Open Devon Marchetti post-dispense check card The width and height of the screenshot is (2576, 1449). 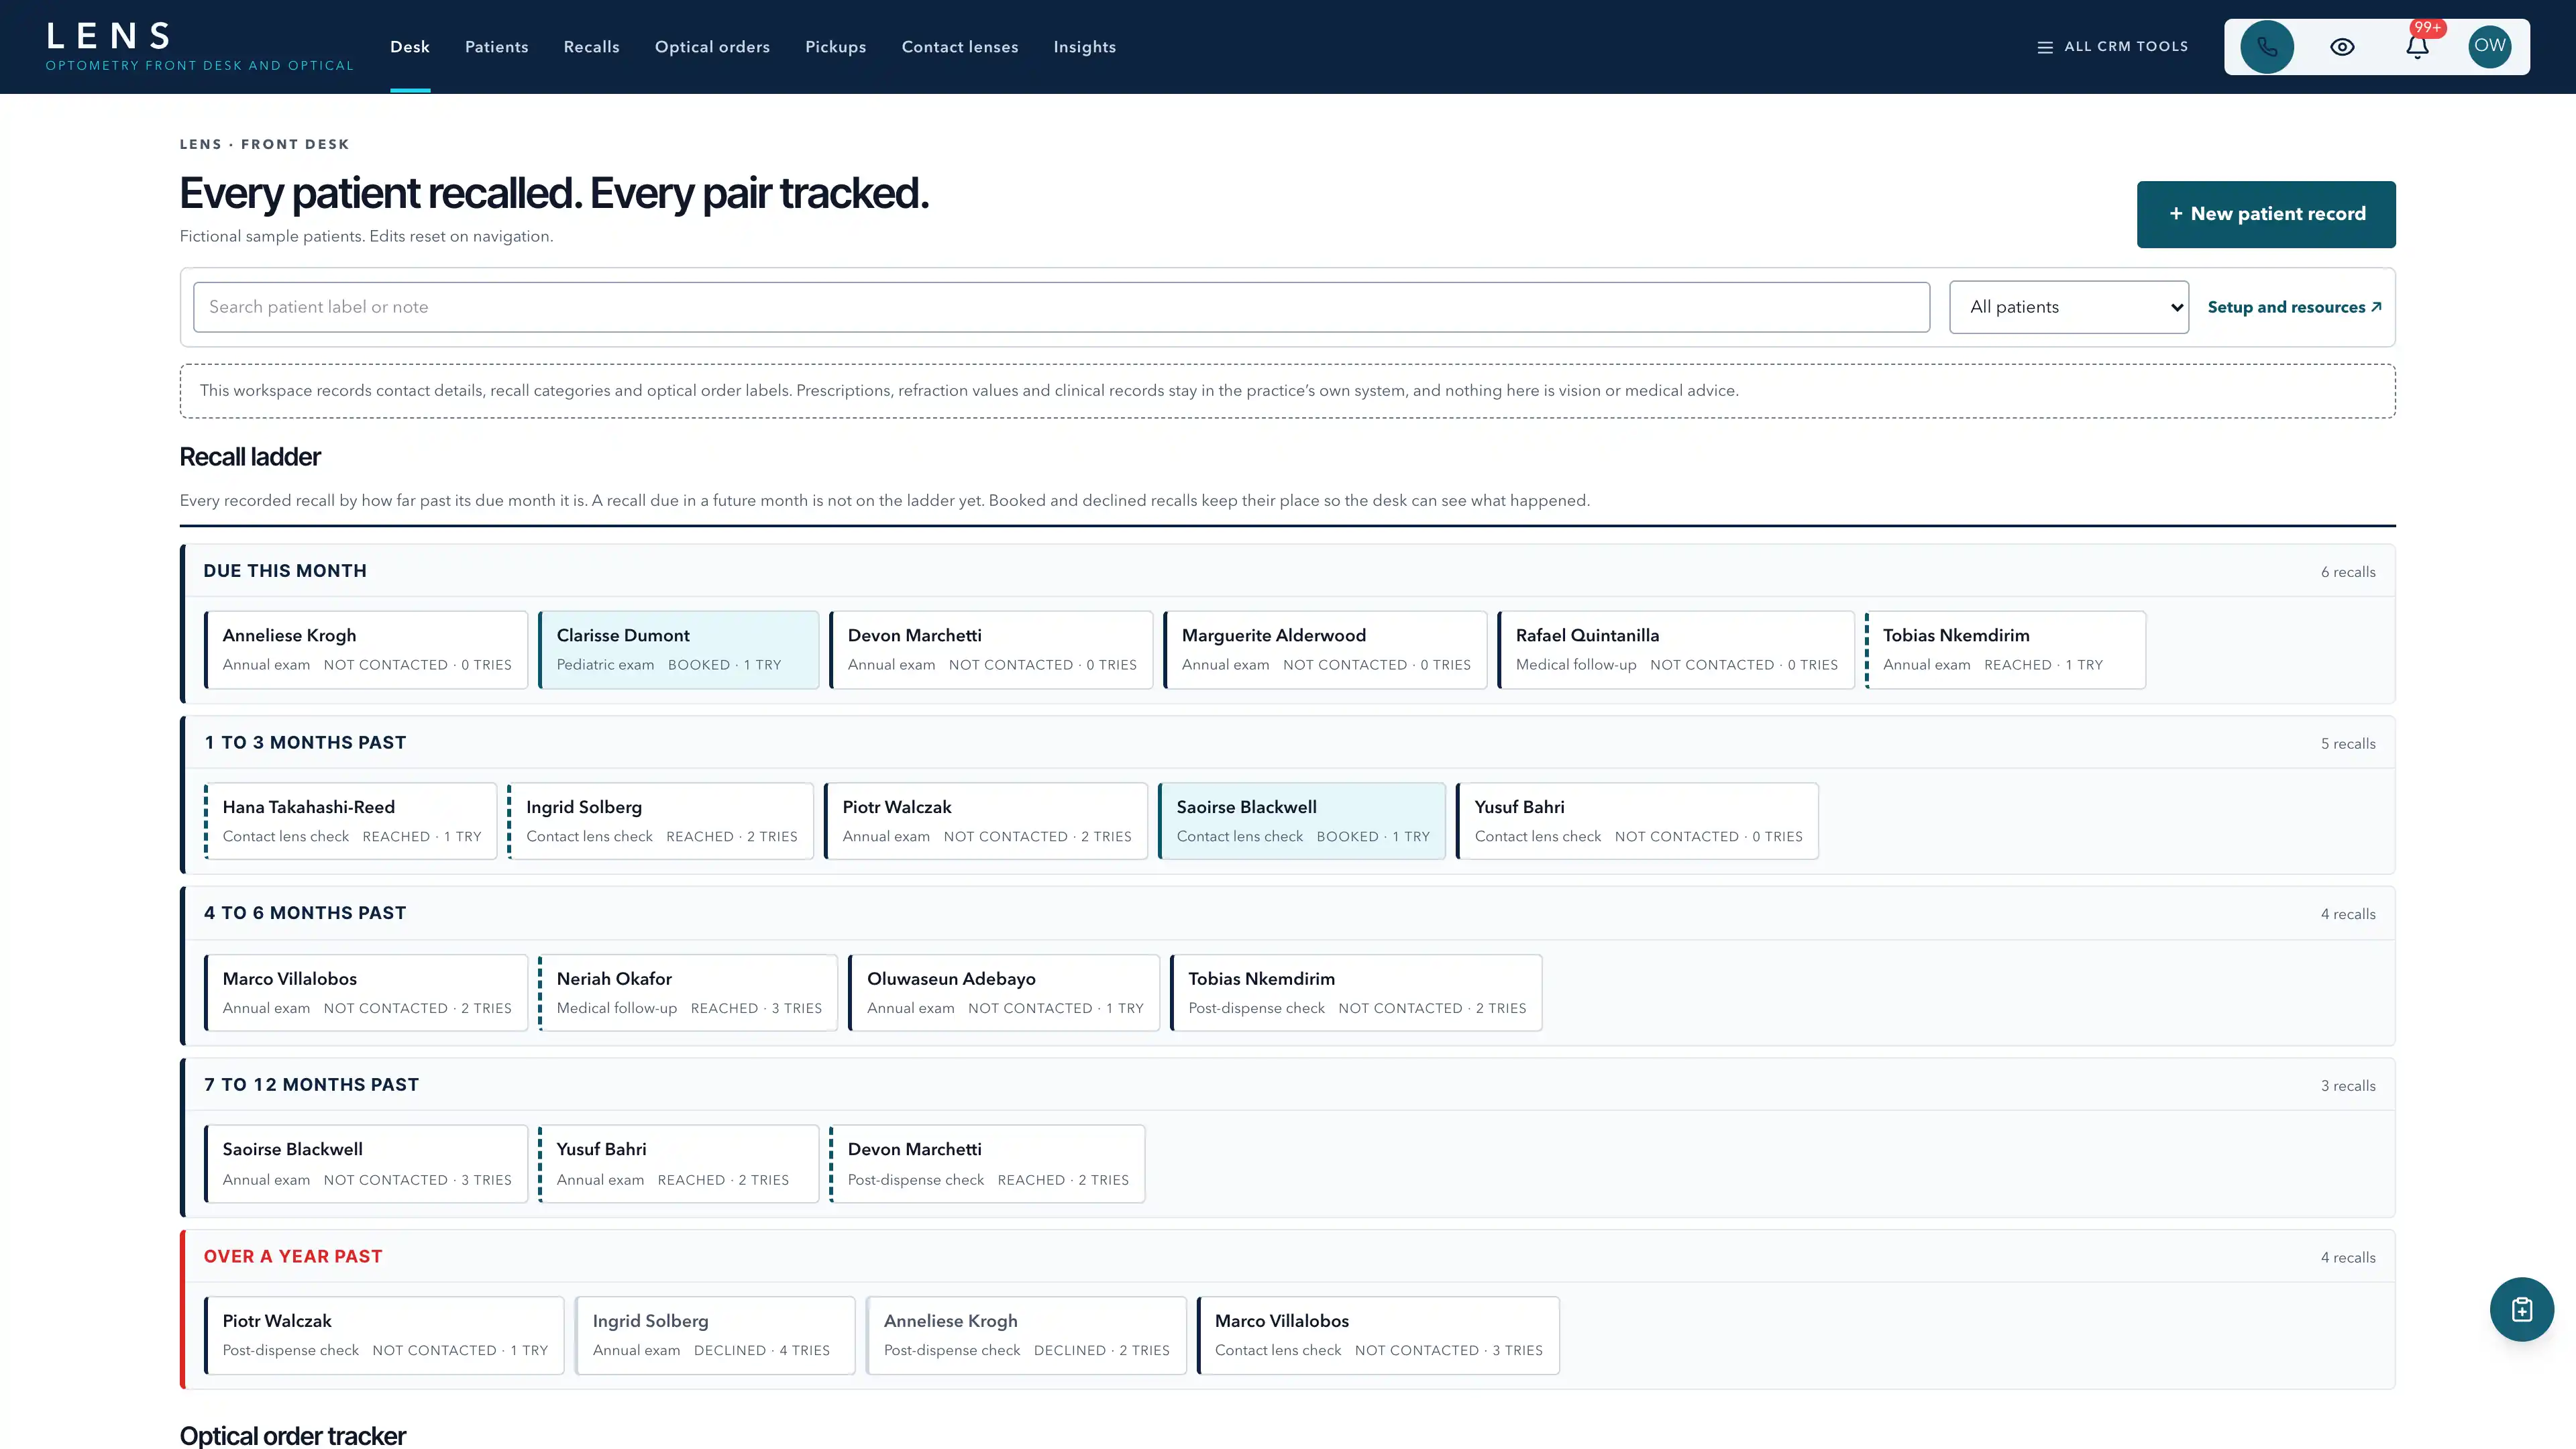(x=987, y=1164)
